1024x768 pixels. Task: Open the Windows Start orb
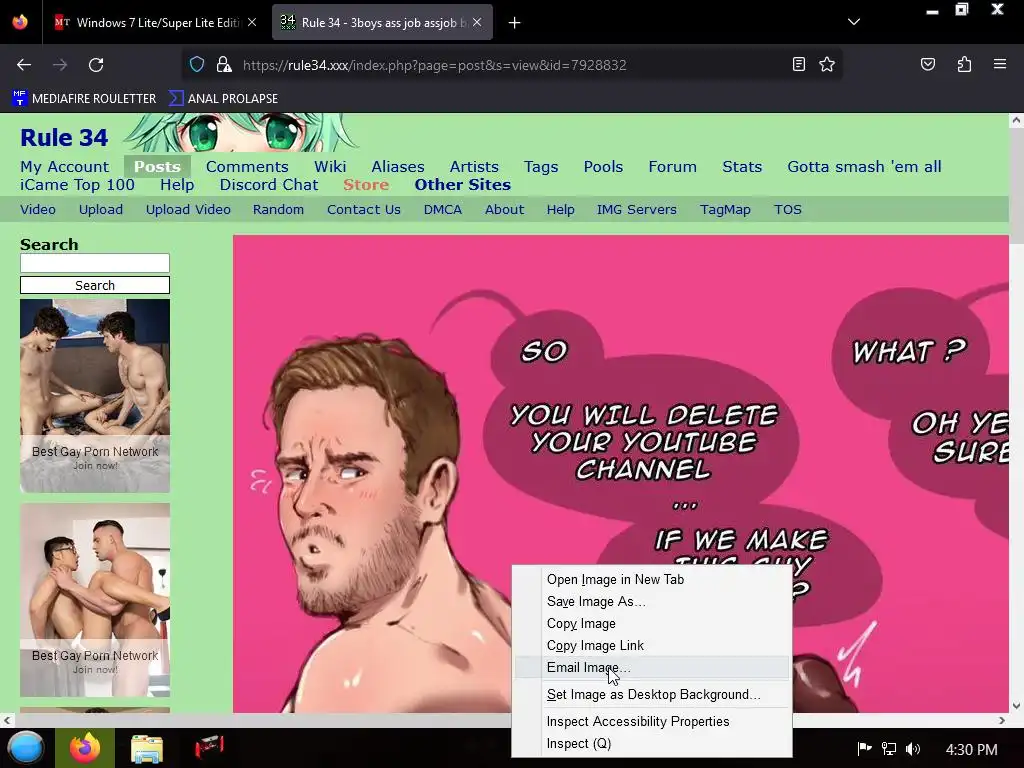point(27,748)
